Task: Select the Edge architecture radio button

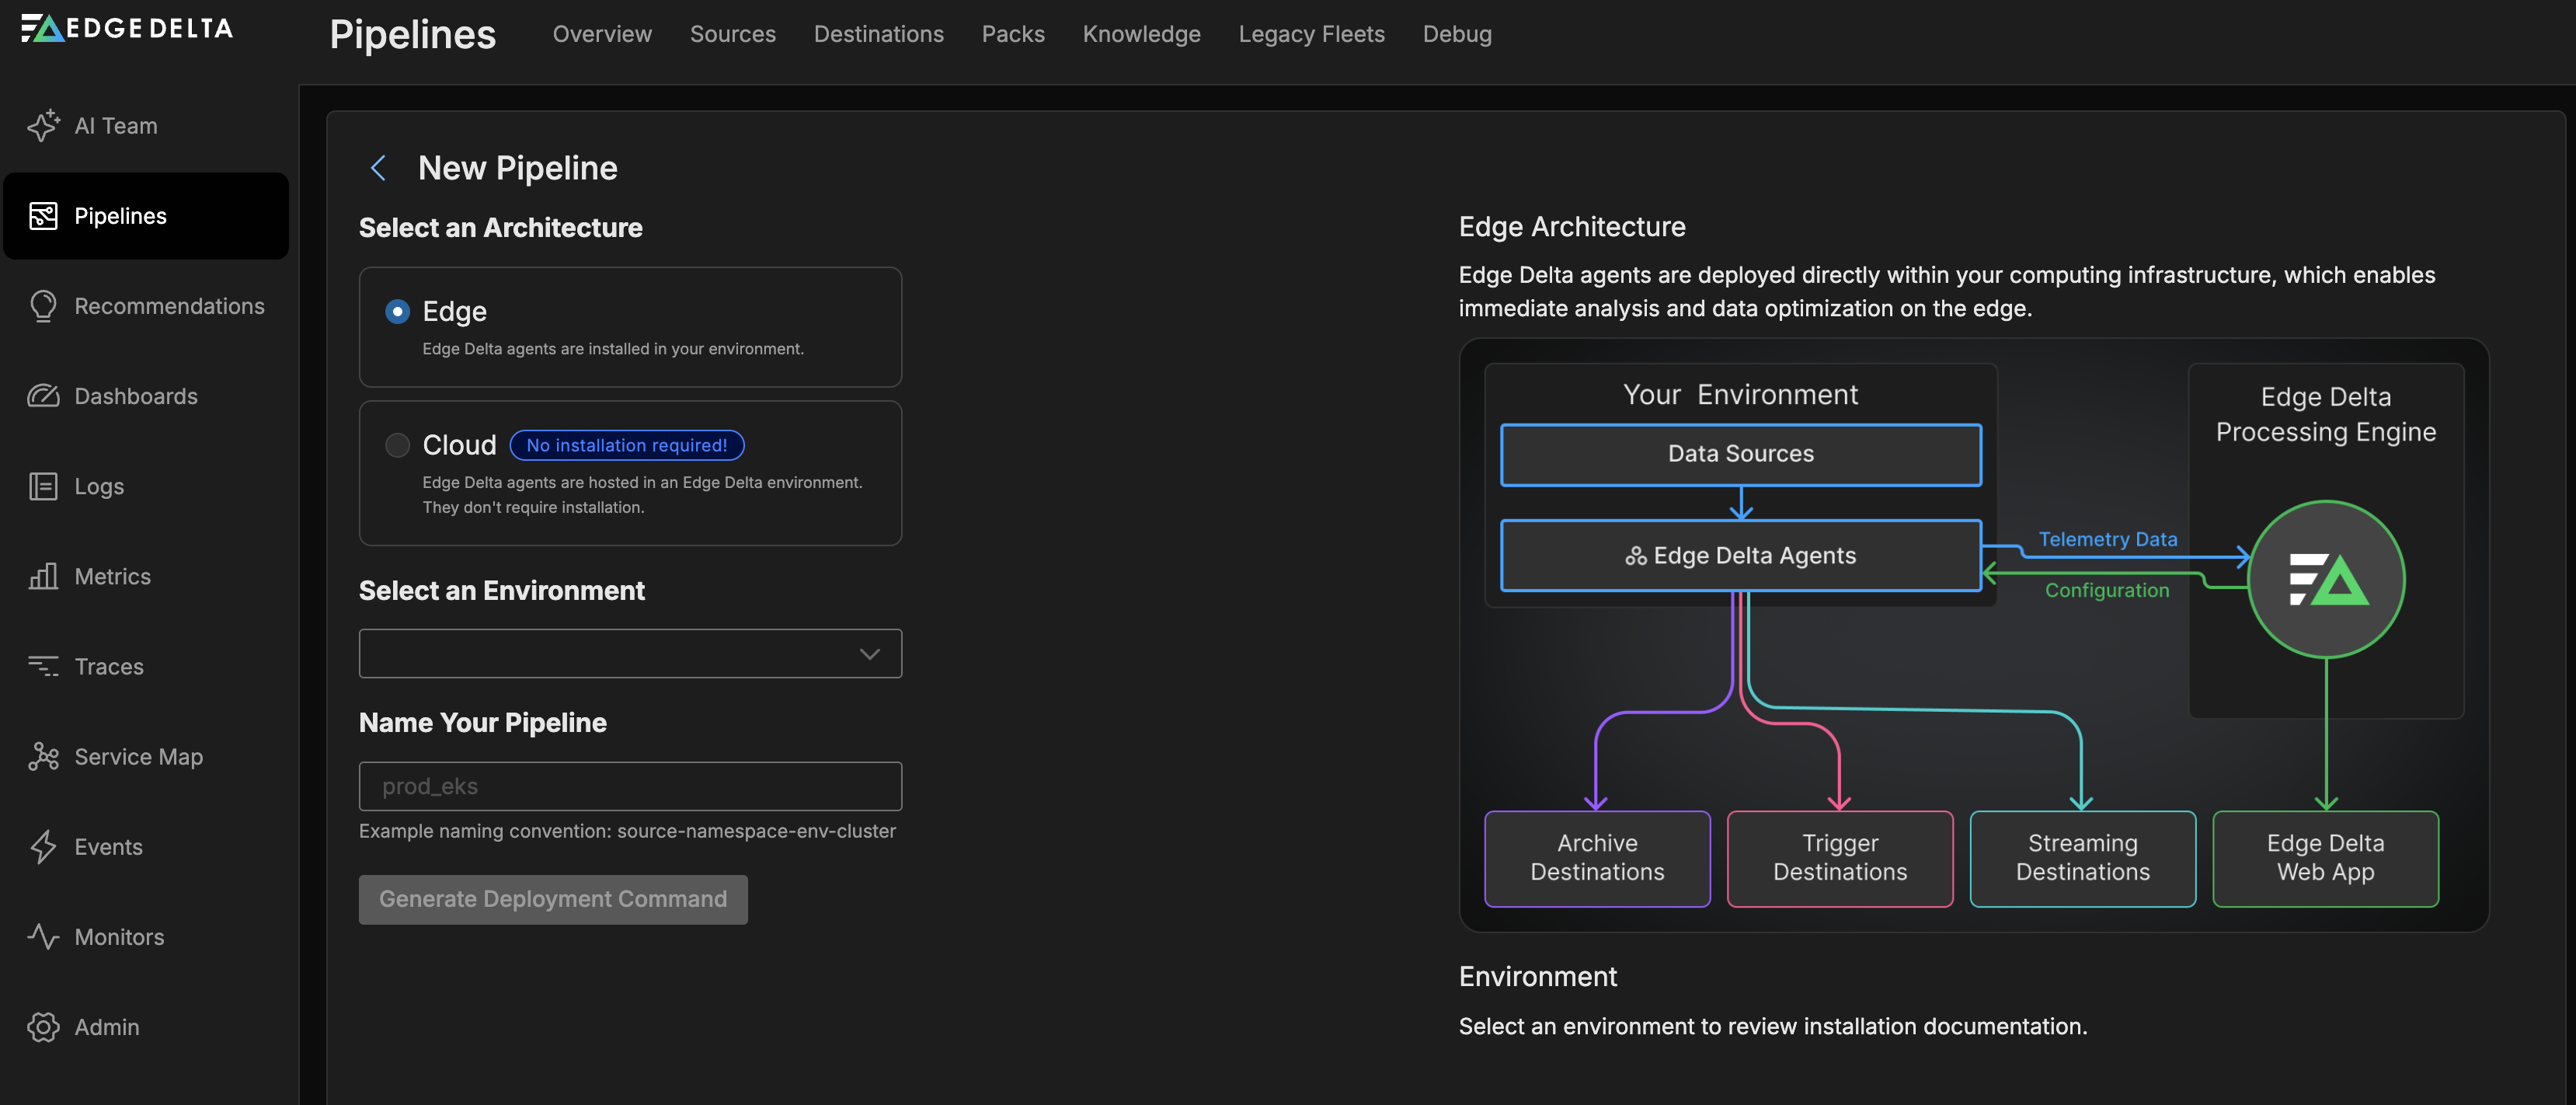Action: [397, 312]
